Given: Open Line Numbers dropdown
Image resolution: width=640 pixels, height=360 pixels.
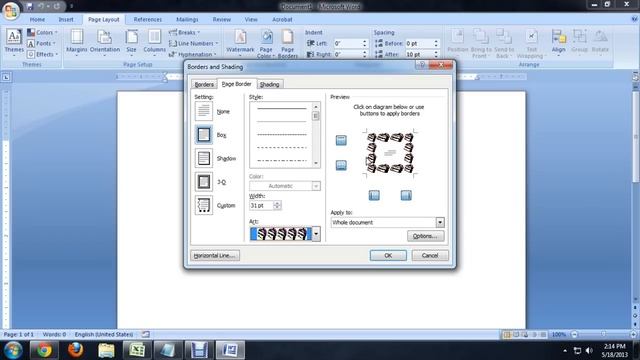Looking at the screenshot, I should (x=194, y=43).
